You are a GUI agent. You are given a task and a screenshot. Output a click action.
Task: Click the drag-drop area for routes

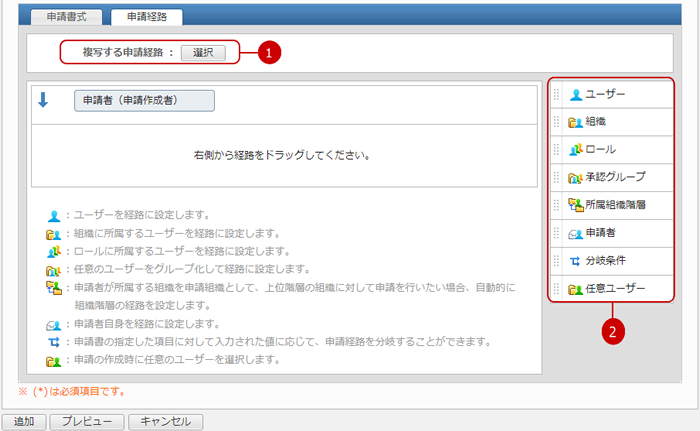coord(282,156)
